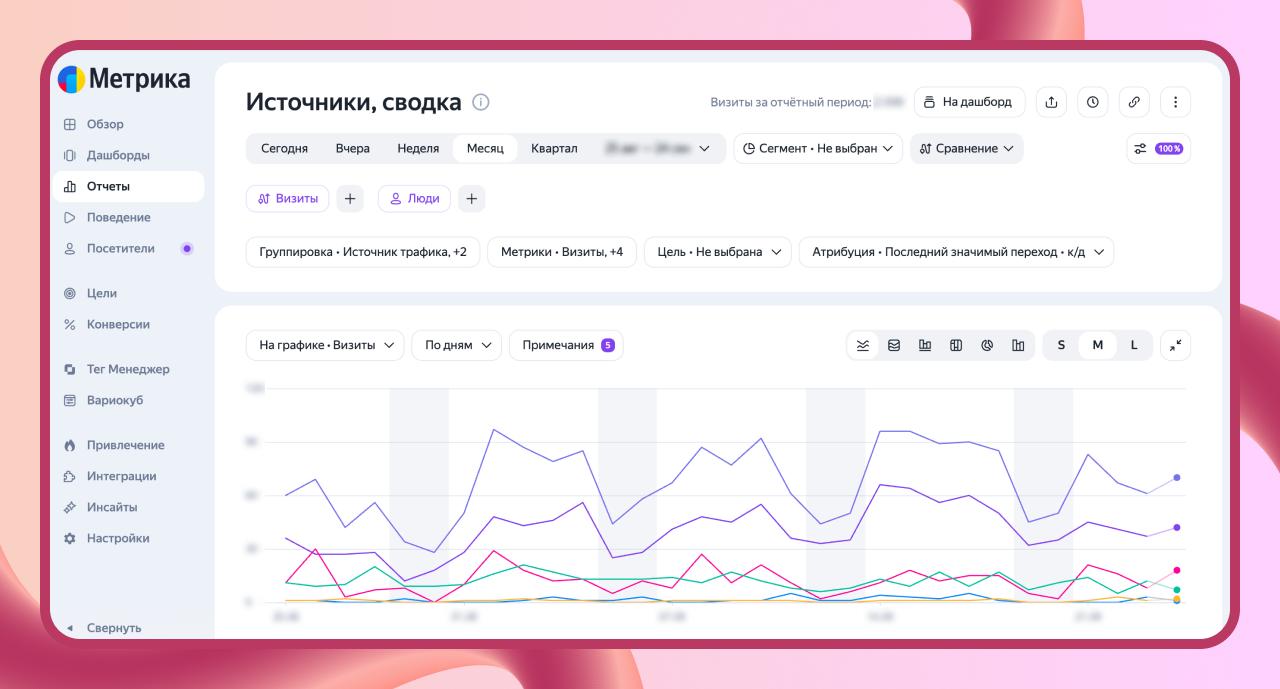
Task: Select the Месяц period
Action: point(485,148)
